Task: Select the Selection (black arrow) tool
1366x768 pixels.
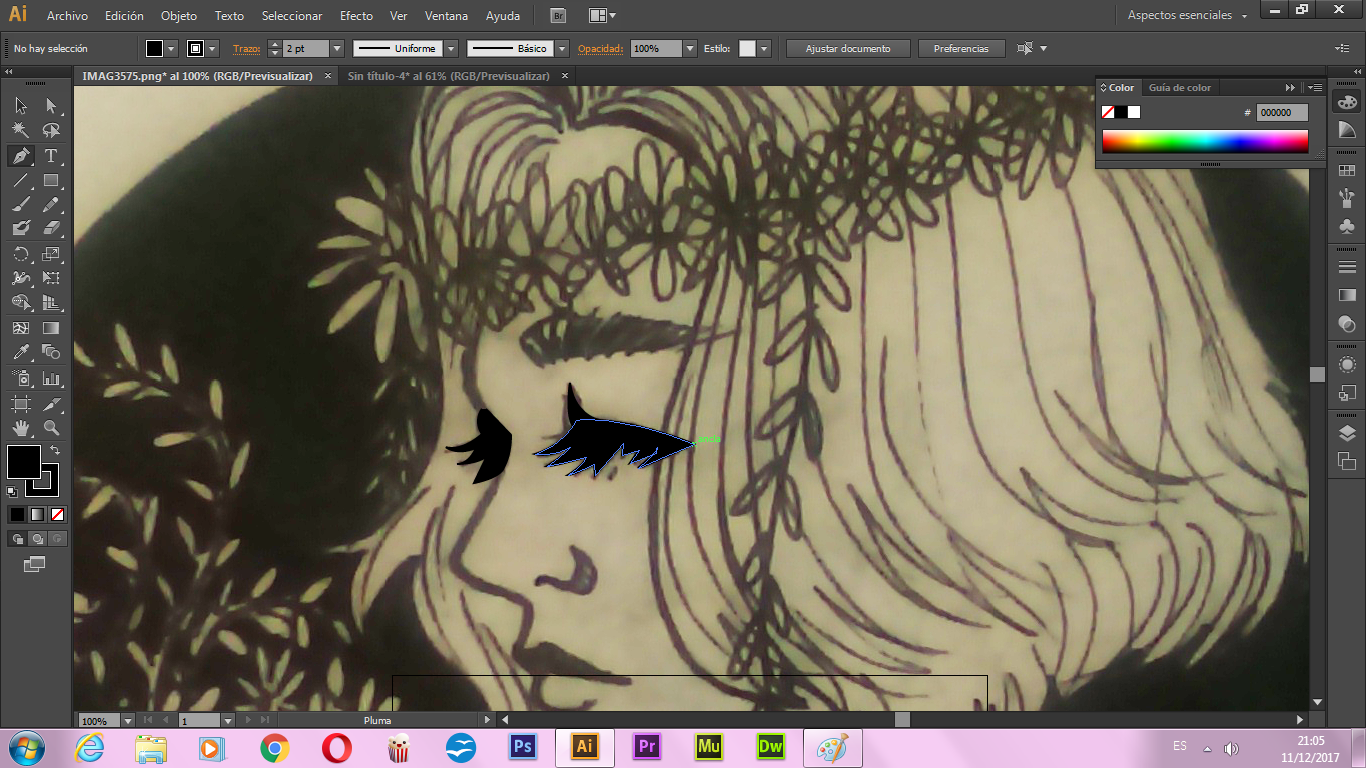Action: [x=20, y=106]
